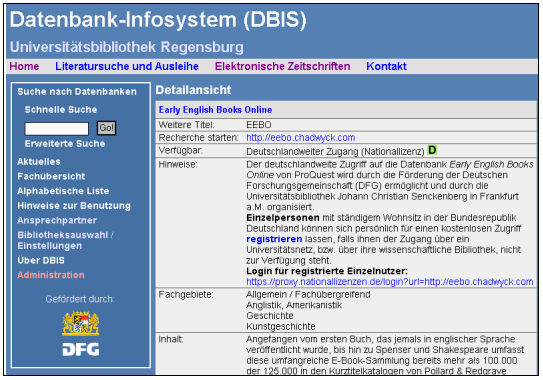Go to Literatursuche und Ausleihe
Viewport: 543px width, 380px height.
(x=127, y=66)
